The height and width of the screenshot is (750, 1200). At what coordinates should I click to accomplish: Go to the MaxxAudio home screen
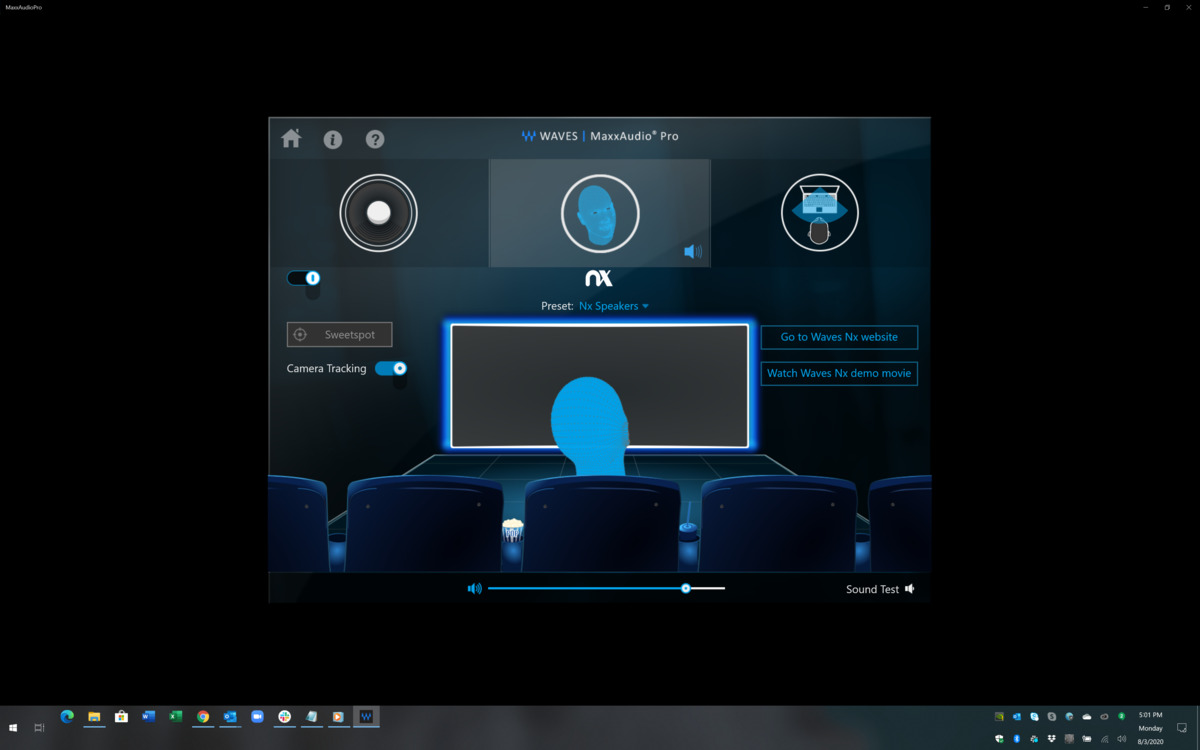[291, 139]
